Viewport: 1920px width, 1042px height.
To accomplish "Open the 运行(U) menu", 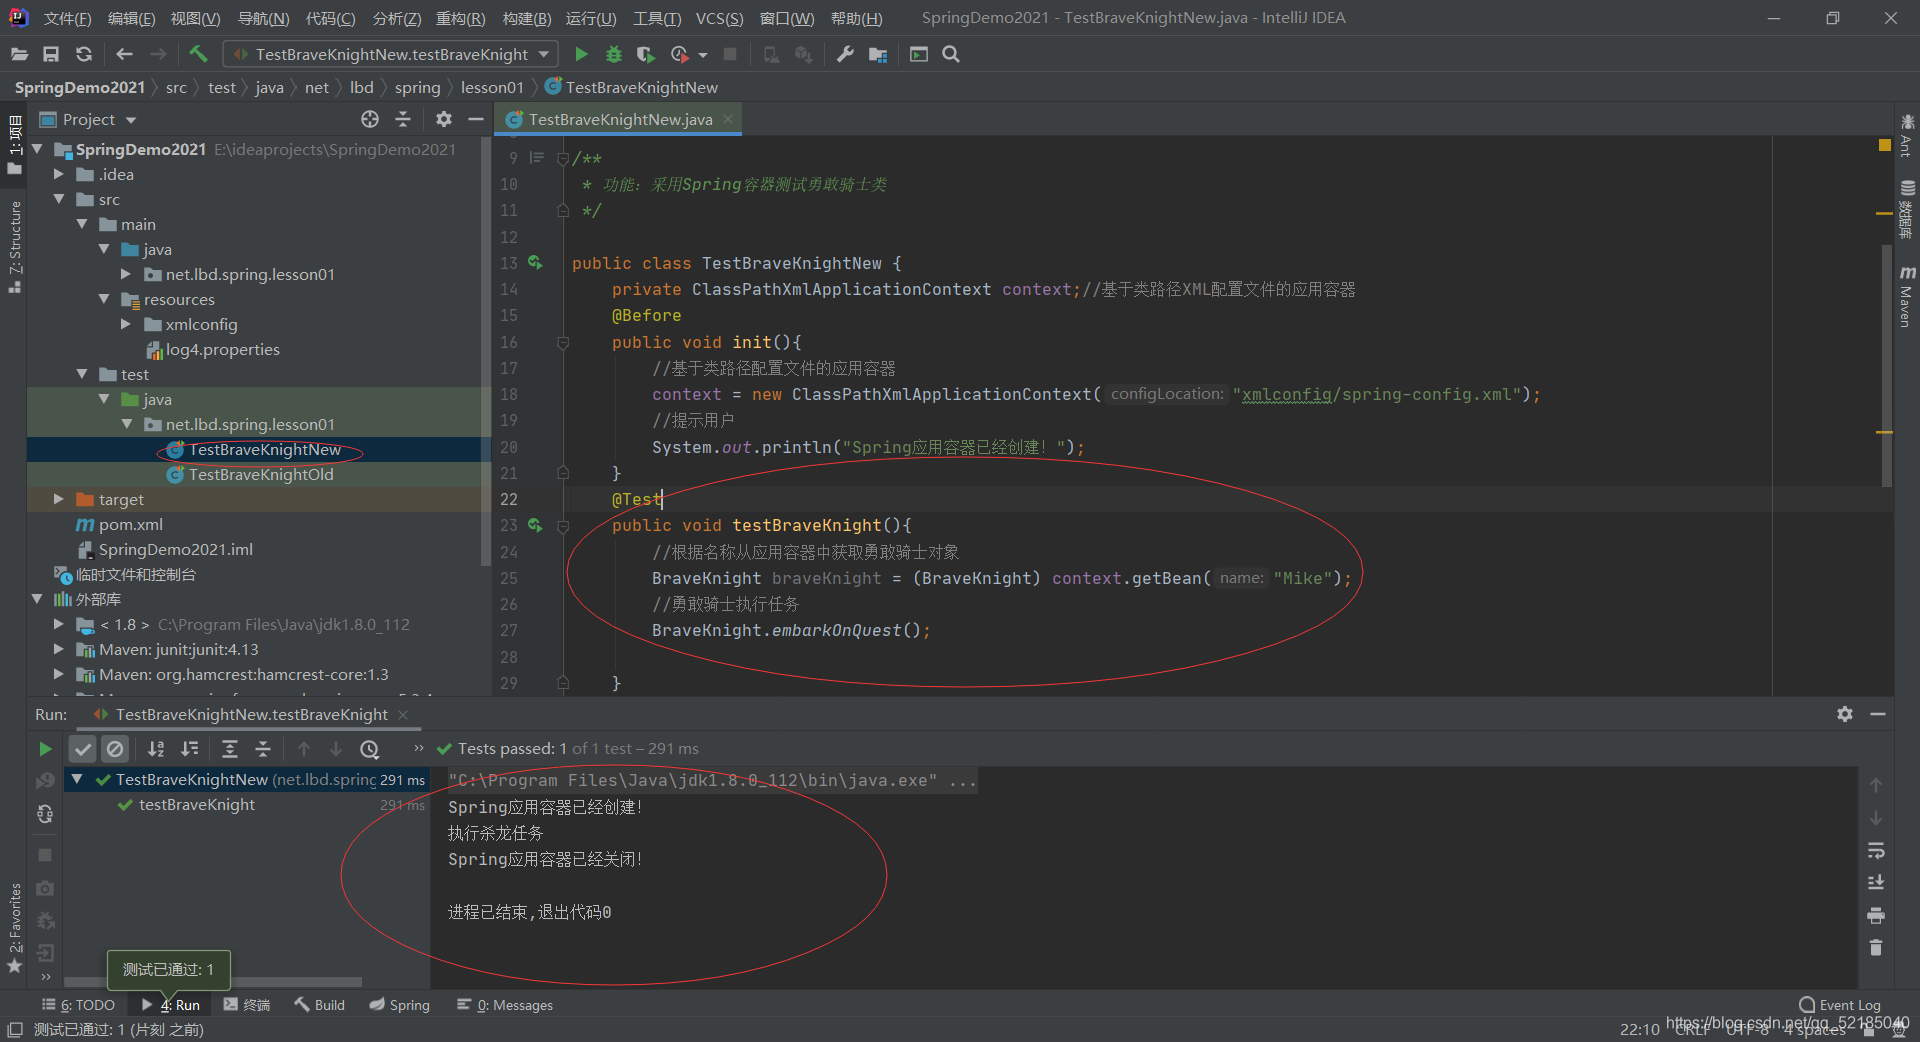I will coord(591,18).
